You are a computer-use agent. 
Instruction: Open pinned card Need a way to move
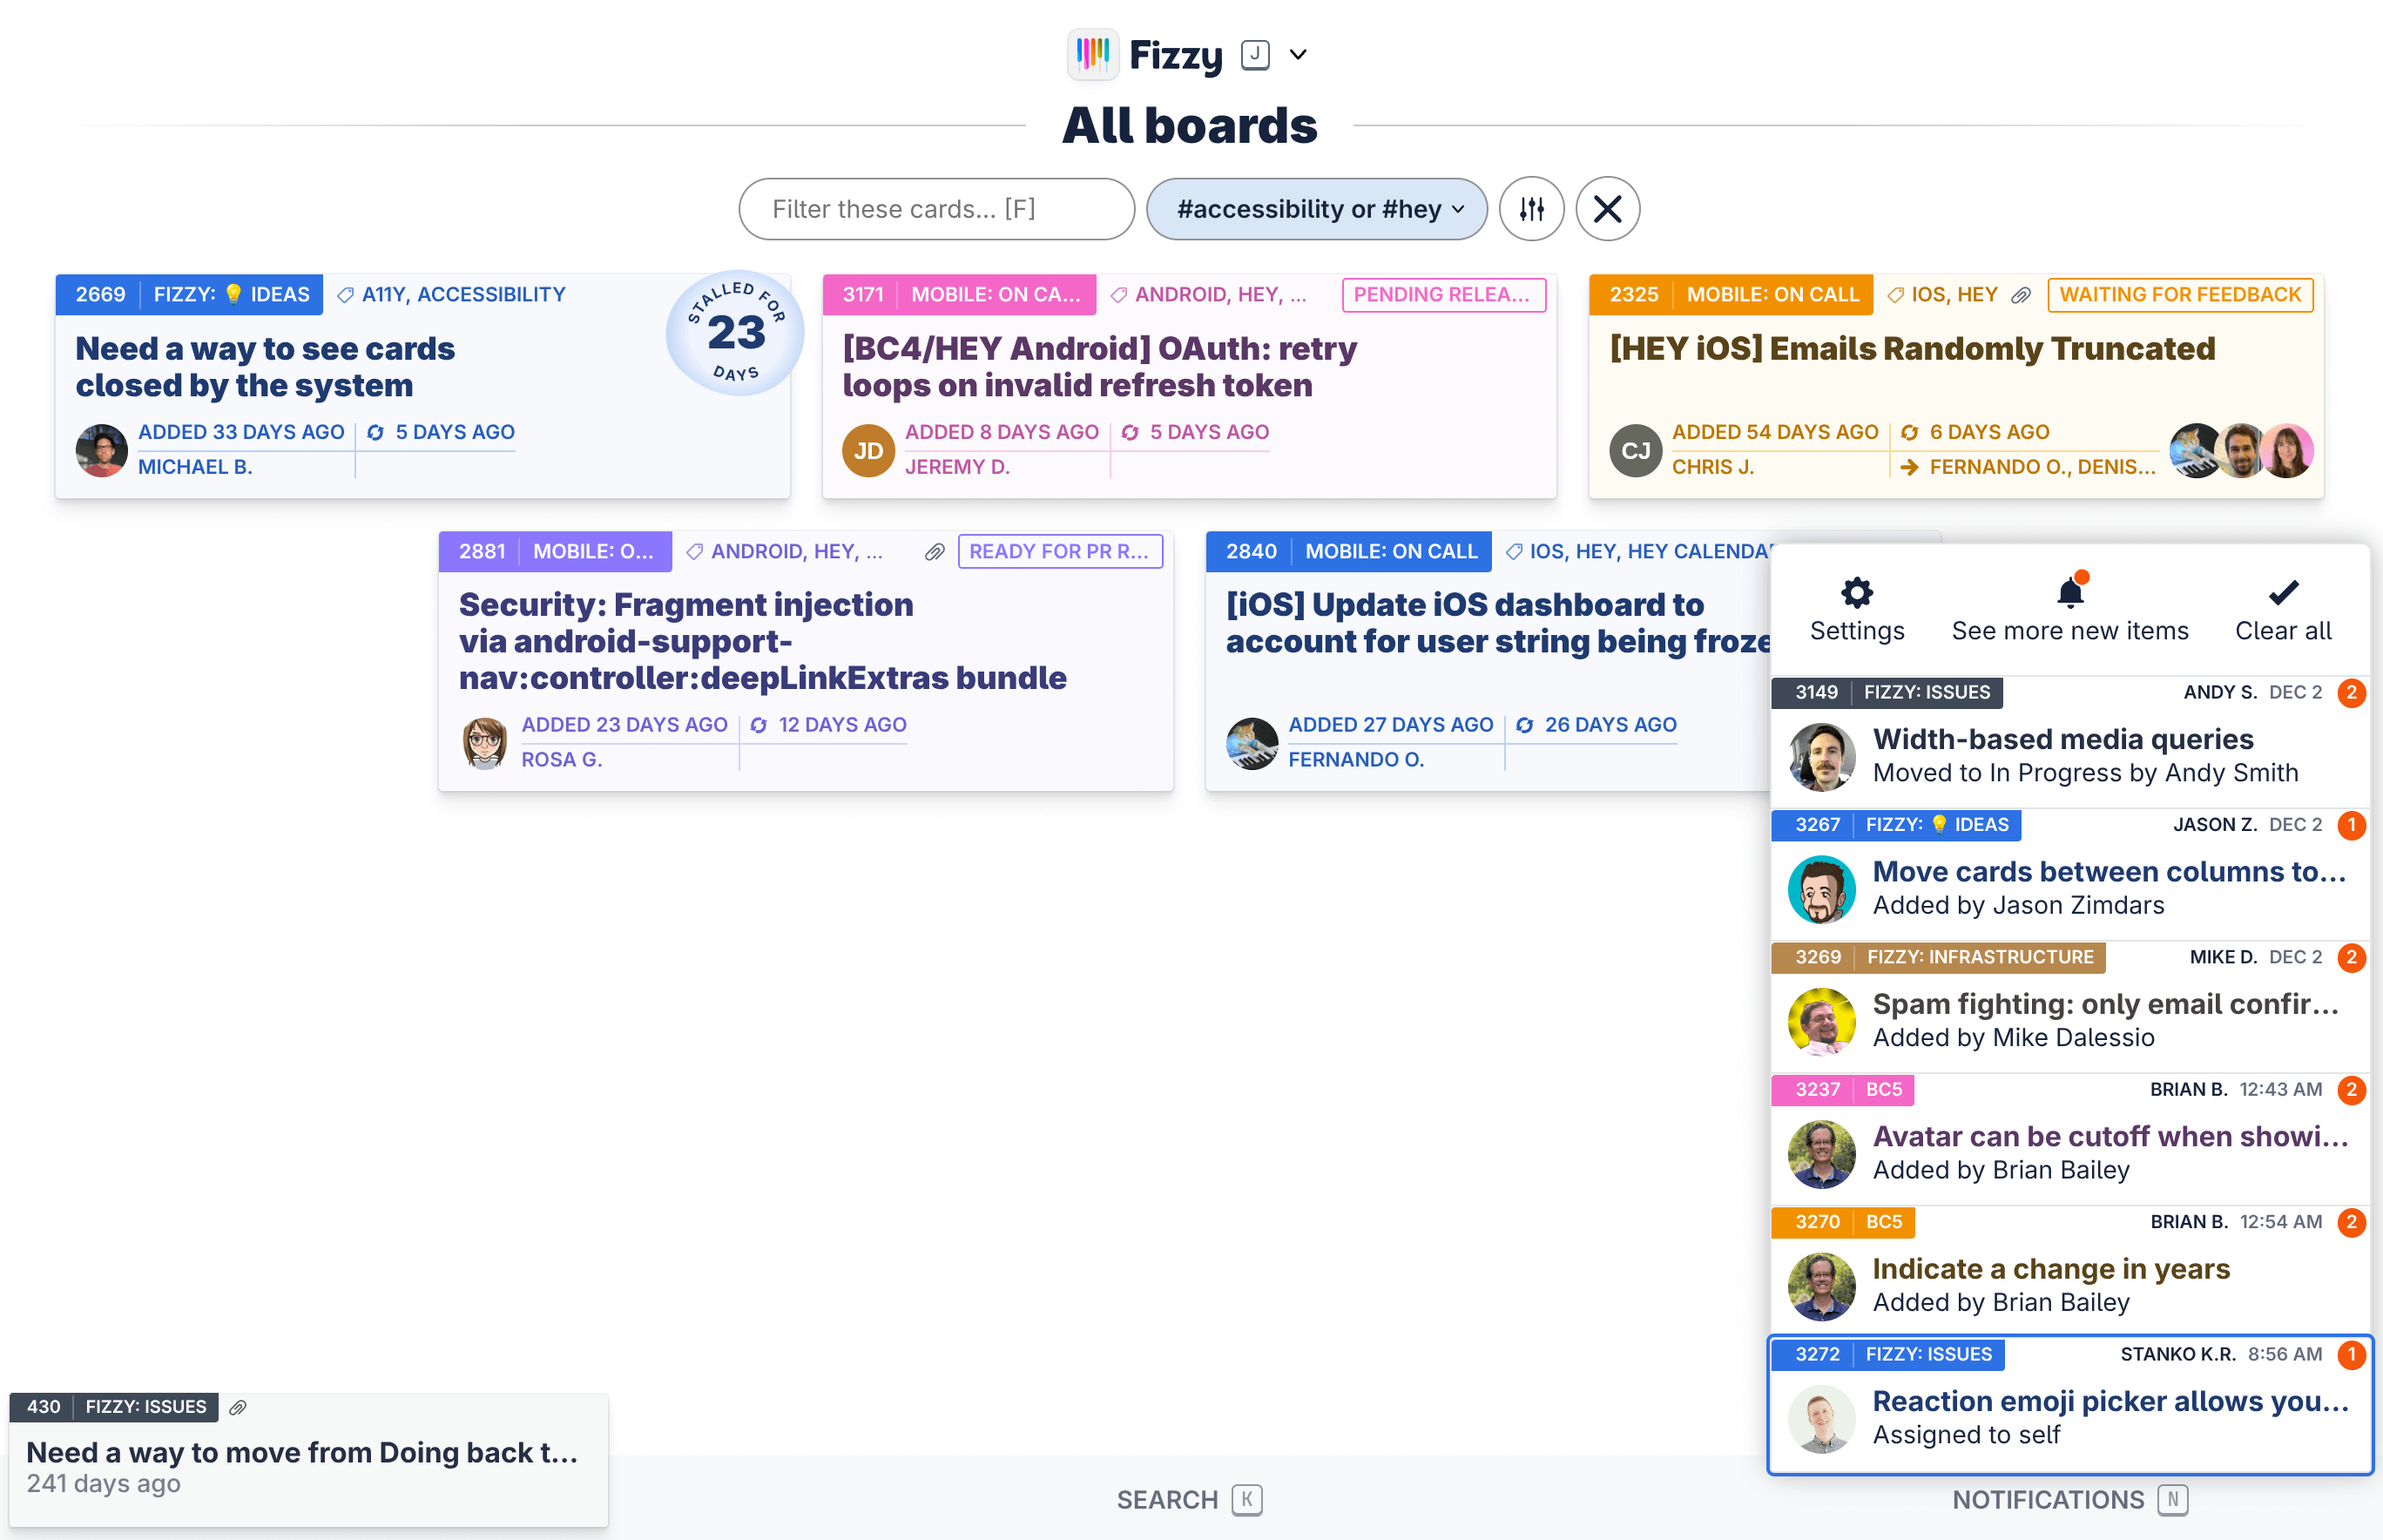click(302, 1452)
